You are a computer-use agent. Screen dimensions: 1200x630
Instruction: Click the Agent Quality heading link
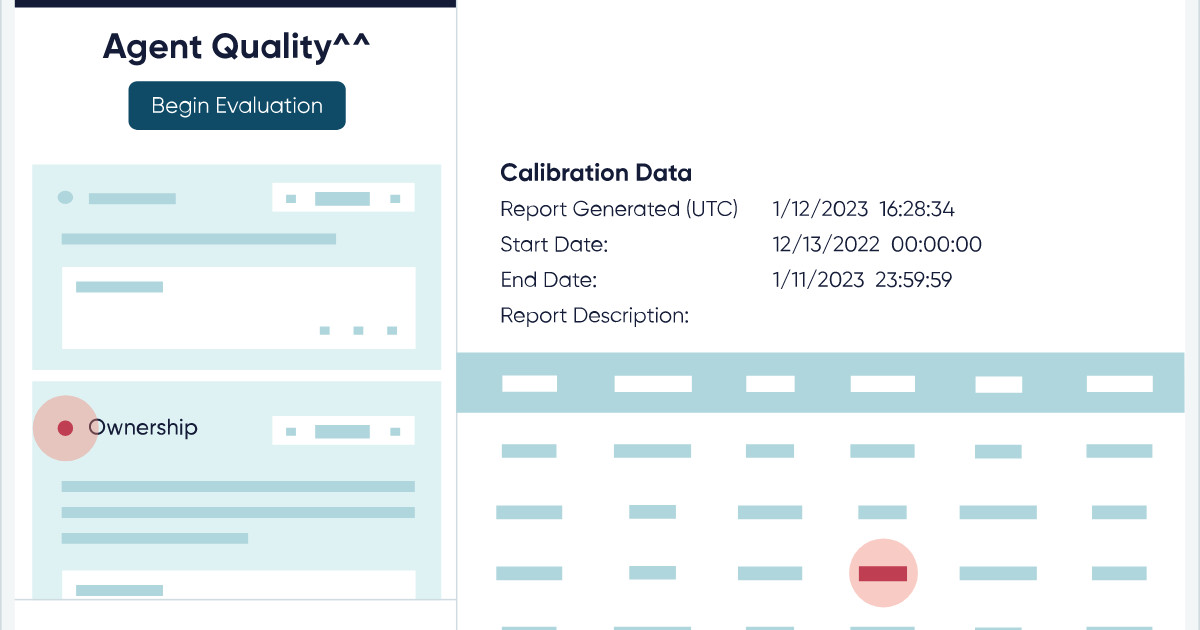click(x=236, y=46)
